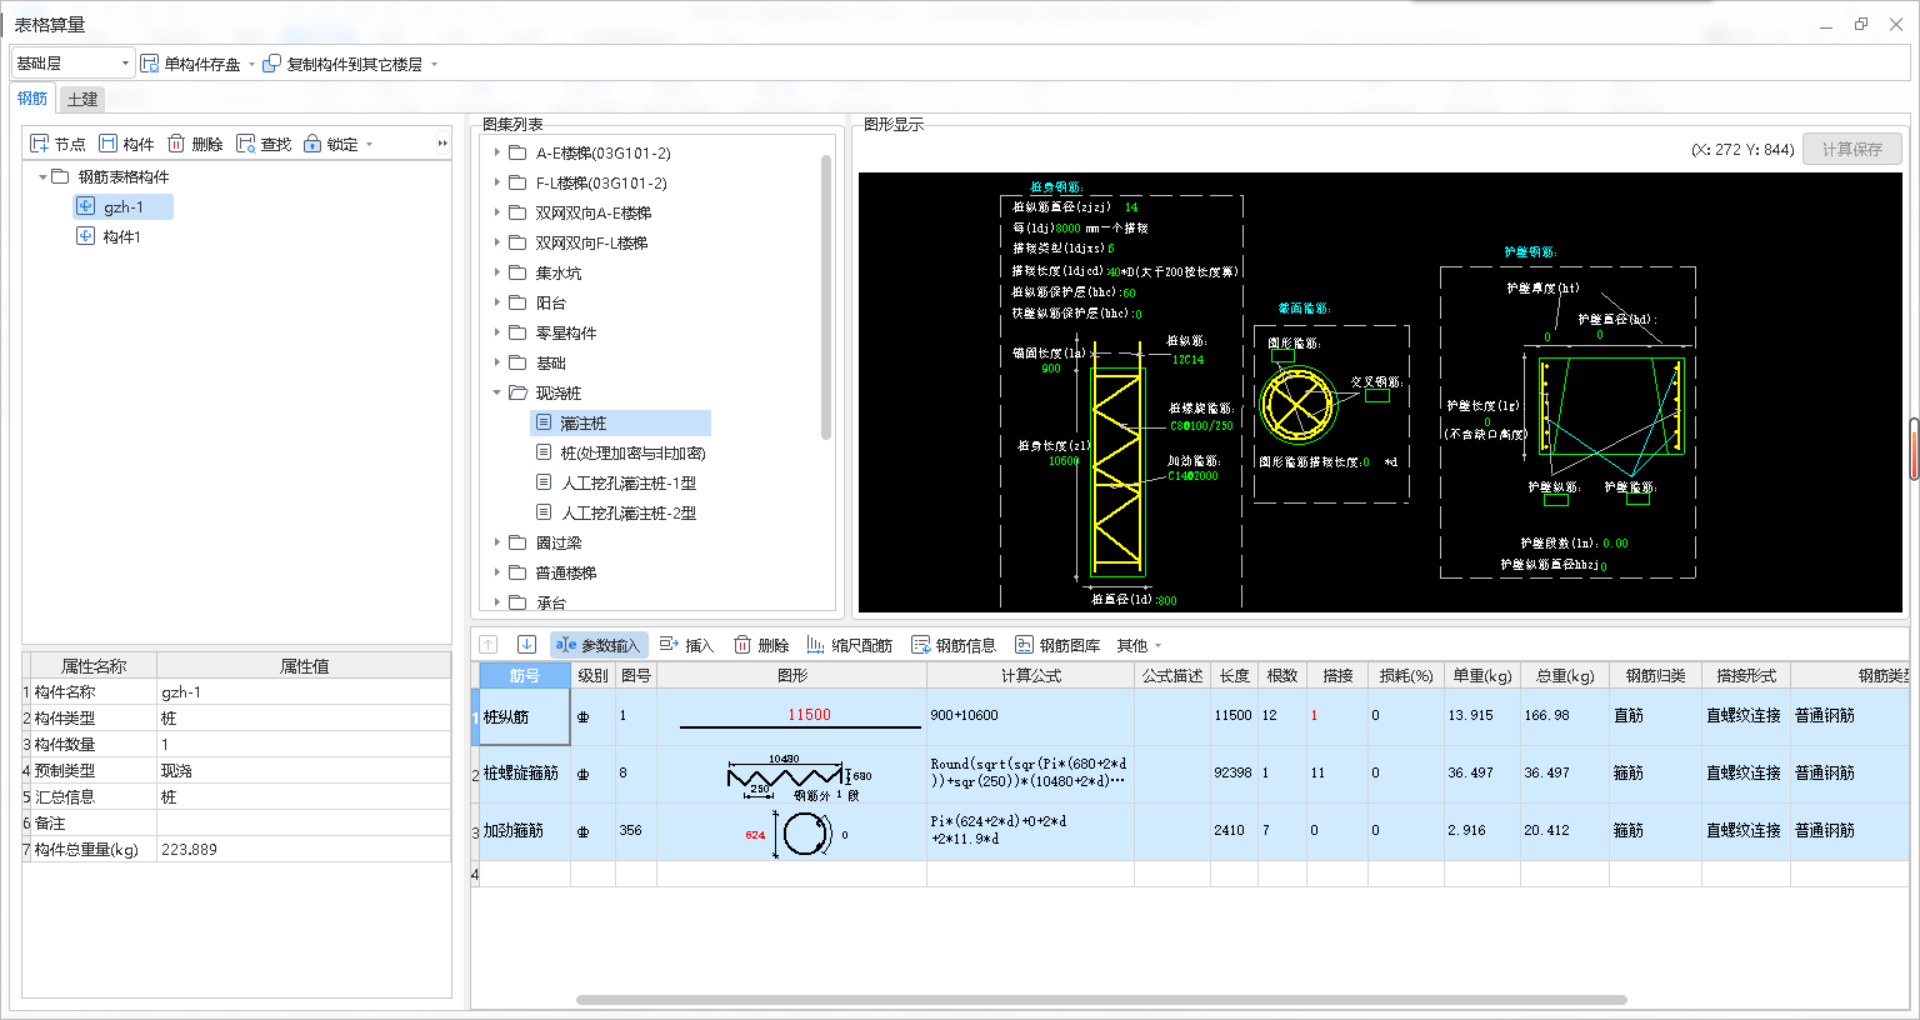Image resolution: width=1920 pixels, height=1020 pixels.
Task: Click the 计算保存 button
Action: pyautogui.click(x=1851, y=149)
